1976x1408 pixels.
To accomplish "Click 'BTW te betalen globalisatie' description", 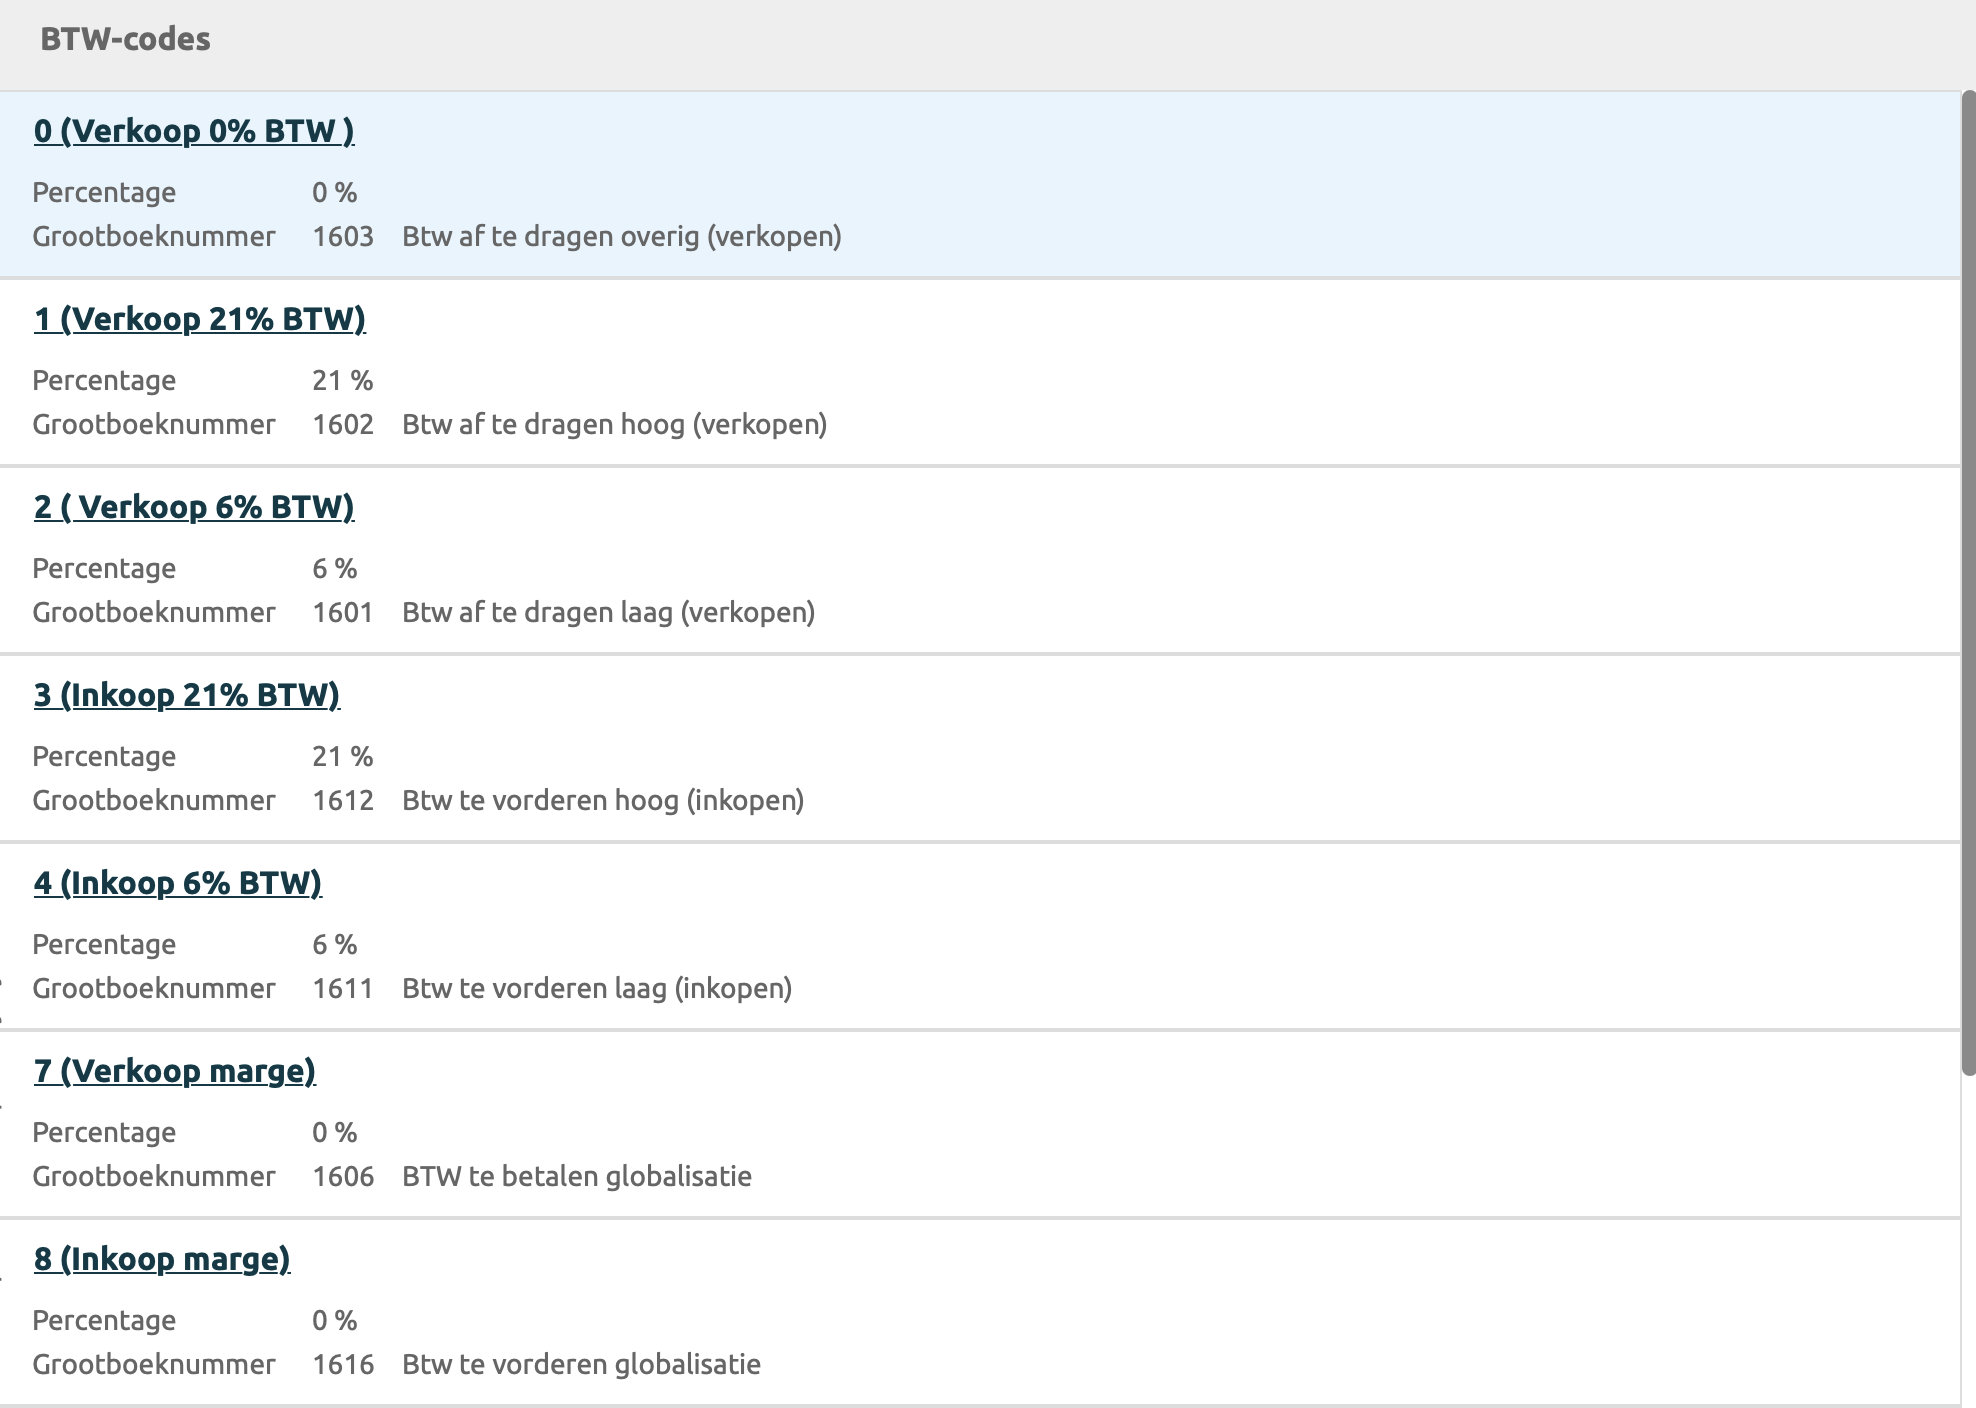I will point(577,1177).
